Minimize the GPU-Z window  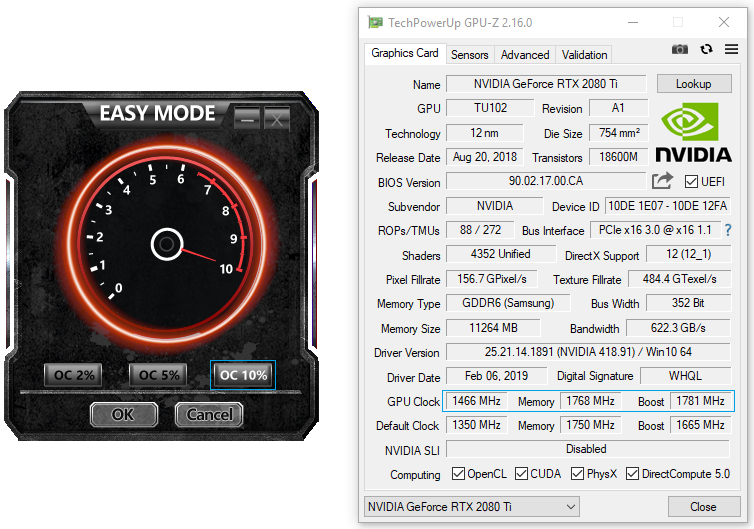click(x=633, y=22)
